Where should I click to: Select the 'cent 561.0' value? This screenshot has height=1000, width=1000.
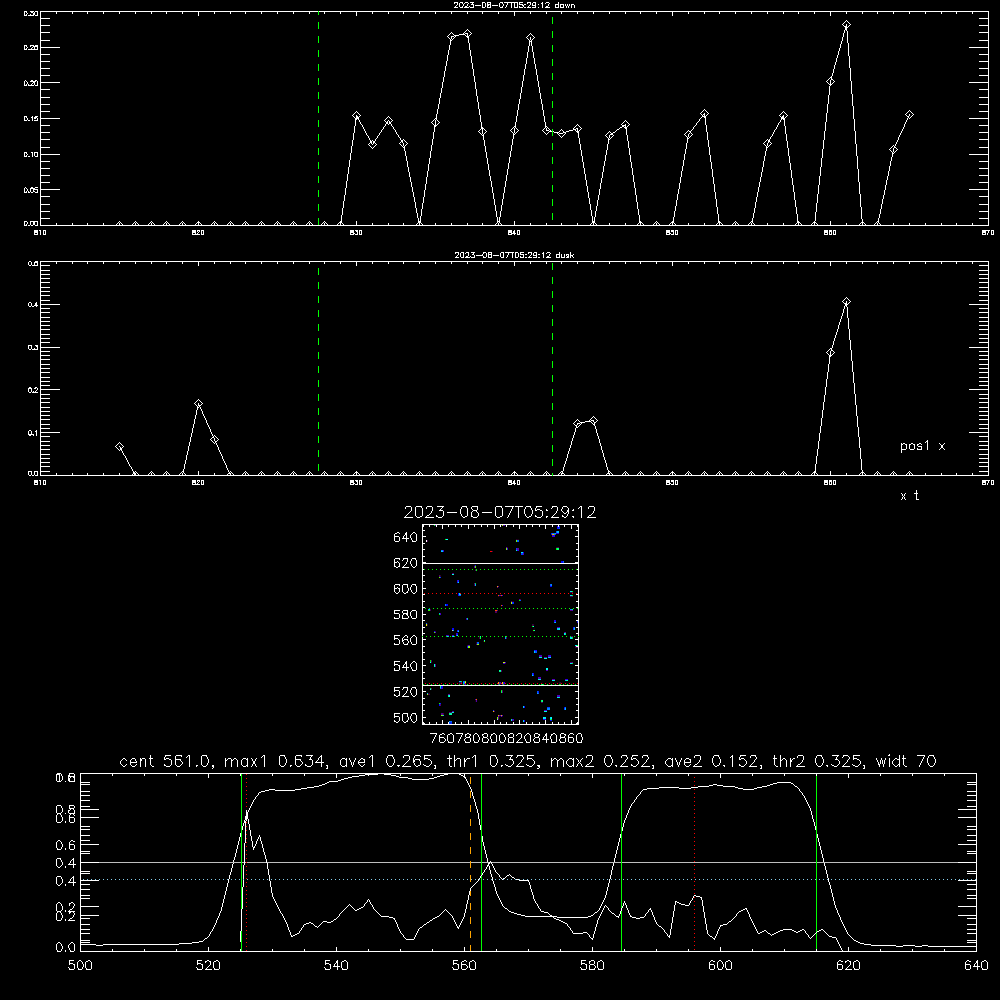[x=165, y=761]
